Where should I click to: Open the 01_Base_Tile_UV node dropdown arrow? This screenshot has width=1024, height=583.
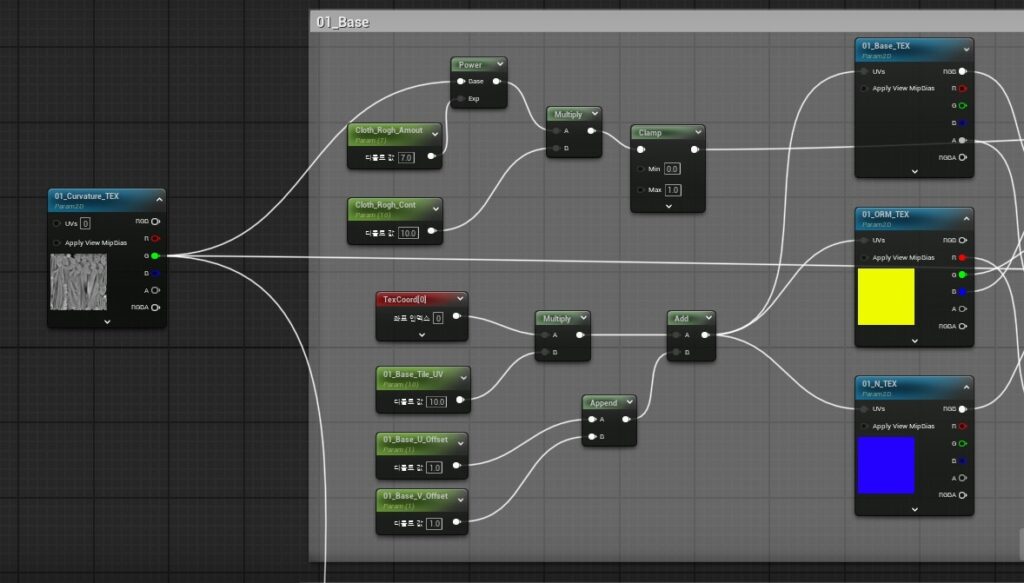(464, 378)
